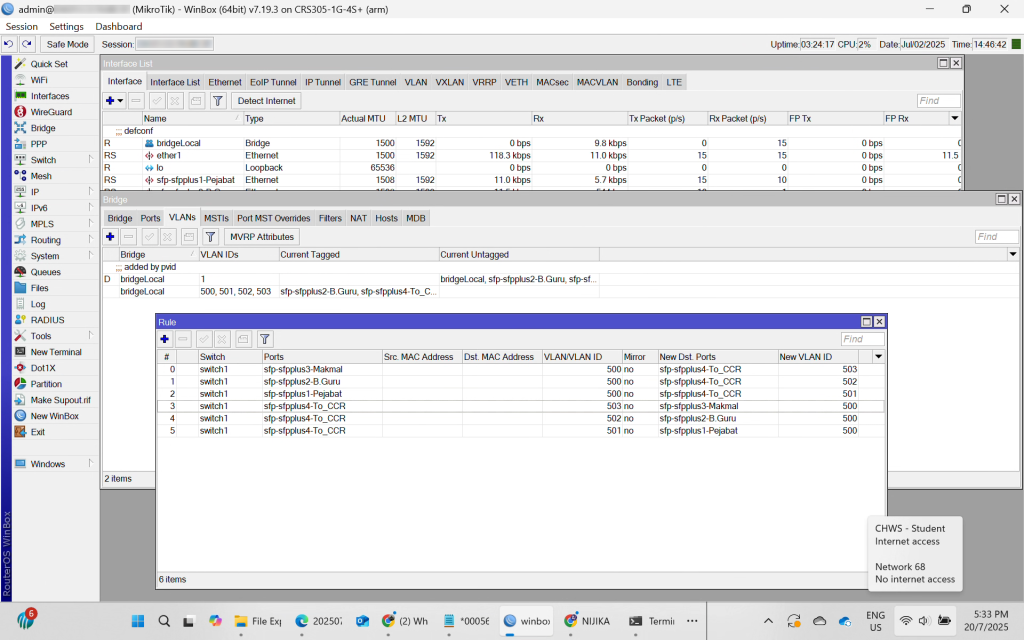Open the Bridge sidebar icon
Viewport: 1024px width, 640px height.
21,128
